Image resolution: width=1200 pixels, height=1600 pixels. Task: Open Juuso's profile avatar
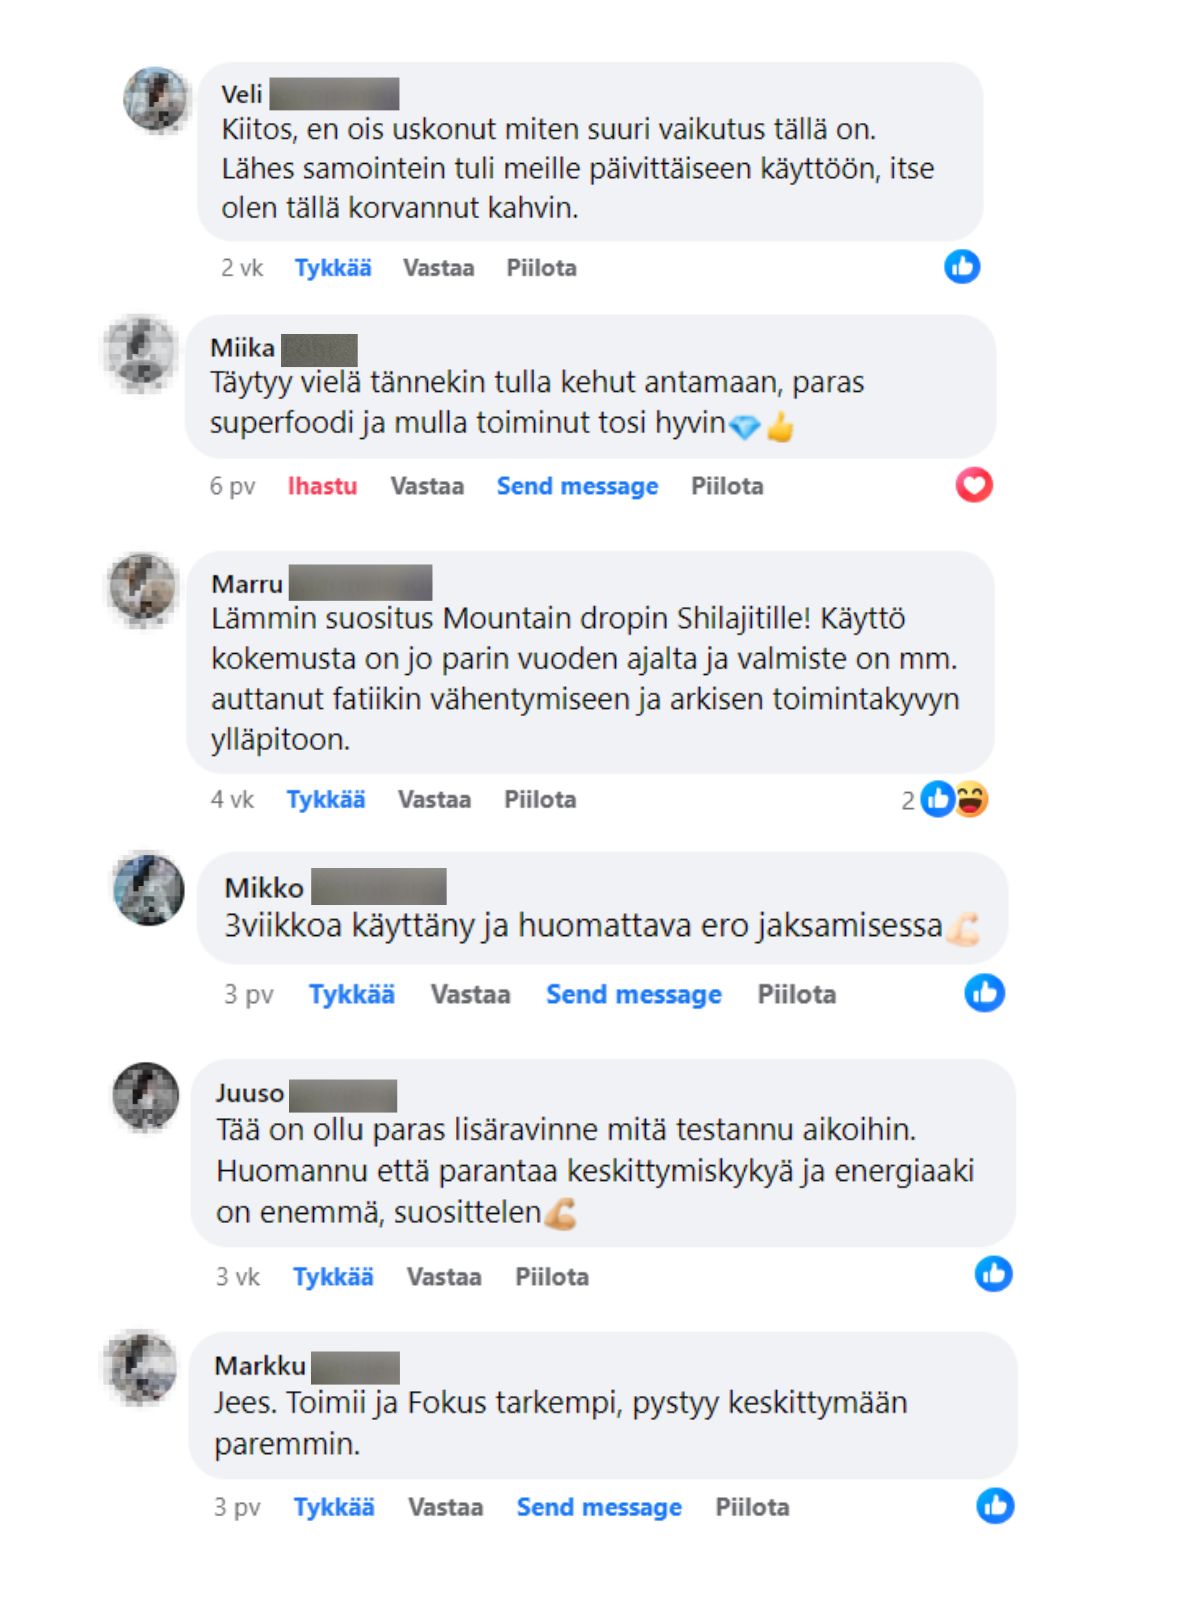(146, 1096)
